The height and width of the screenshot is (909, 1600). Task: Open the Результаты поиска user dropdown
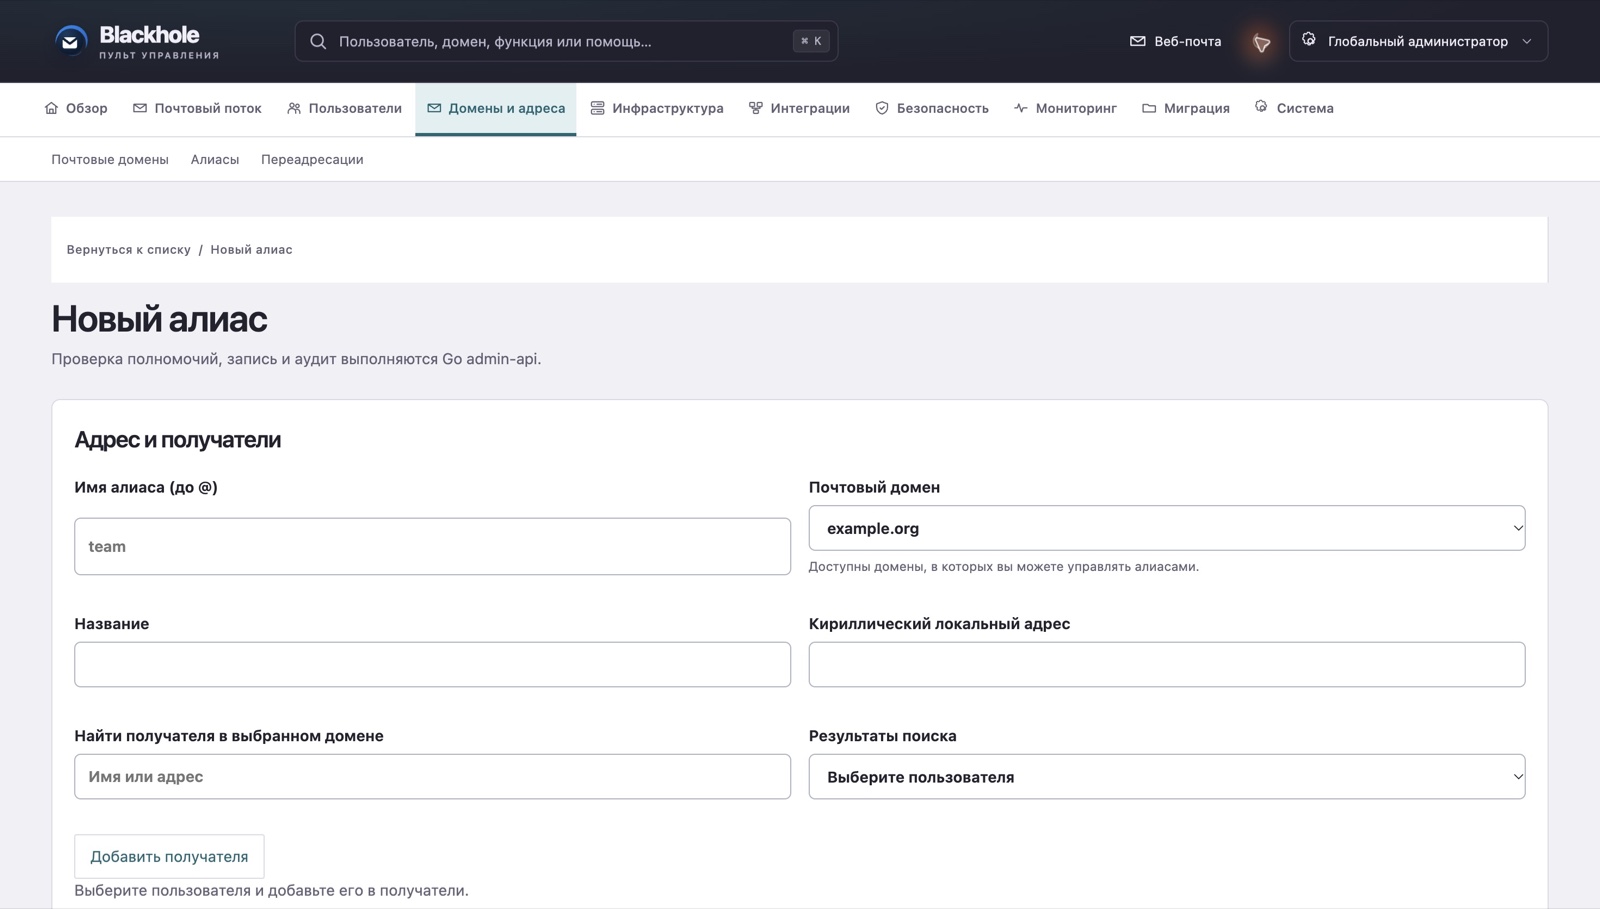1166,777
